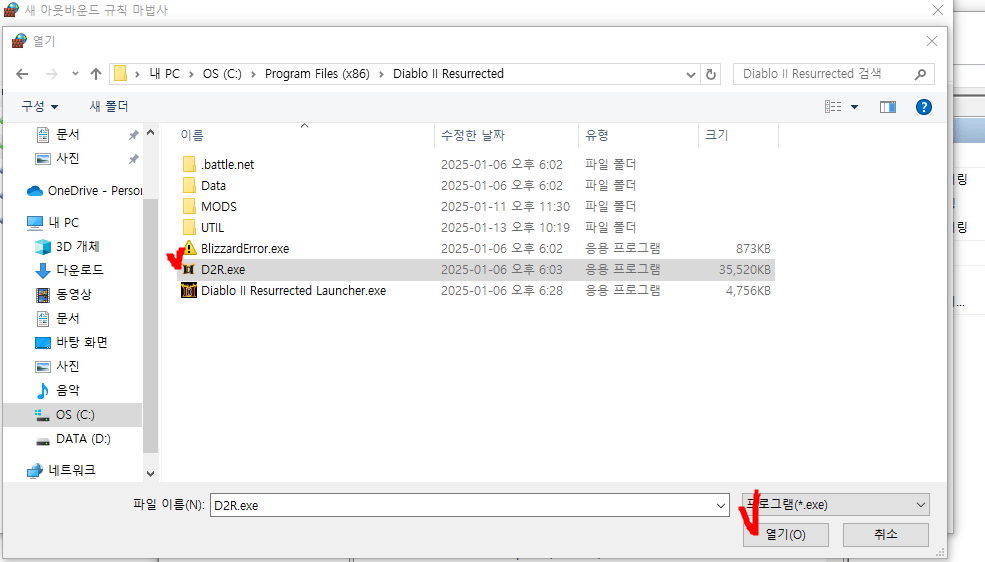Go up one folder level arrow
Screen dimensions: 985x562
point(95,74)
